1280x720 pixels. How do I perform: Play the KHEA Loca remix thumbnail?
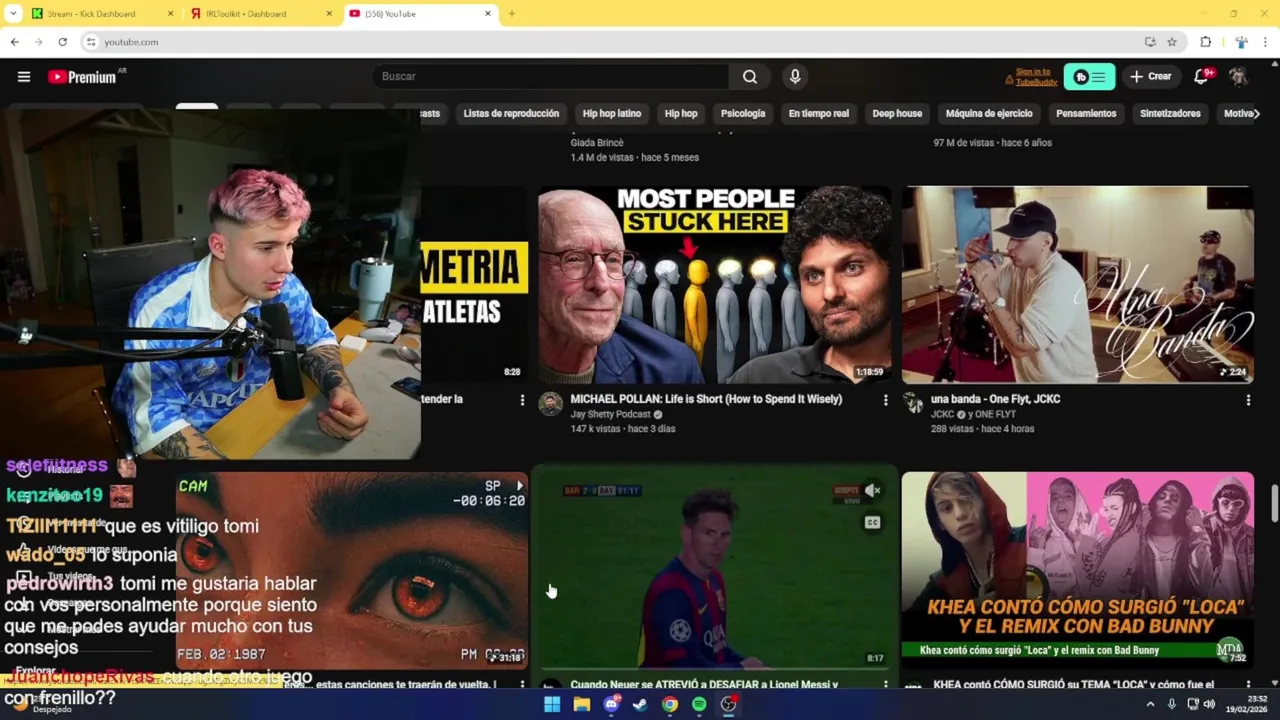click(1077, 569)
